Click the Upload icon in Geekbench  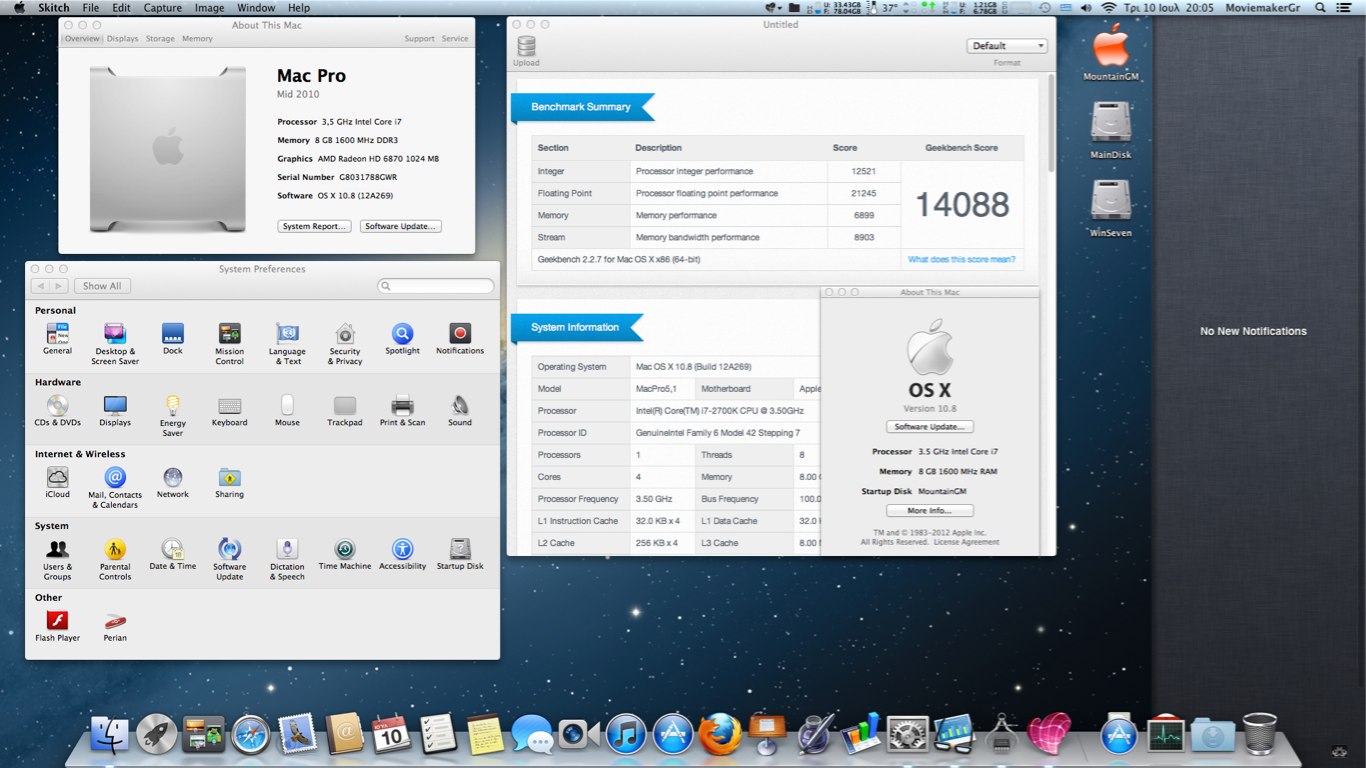coord(526,51)
